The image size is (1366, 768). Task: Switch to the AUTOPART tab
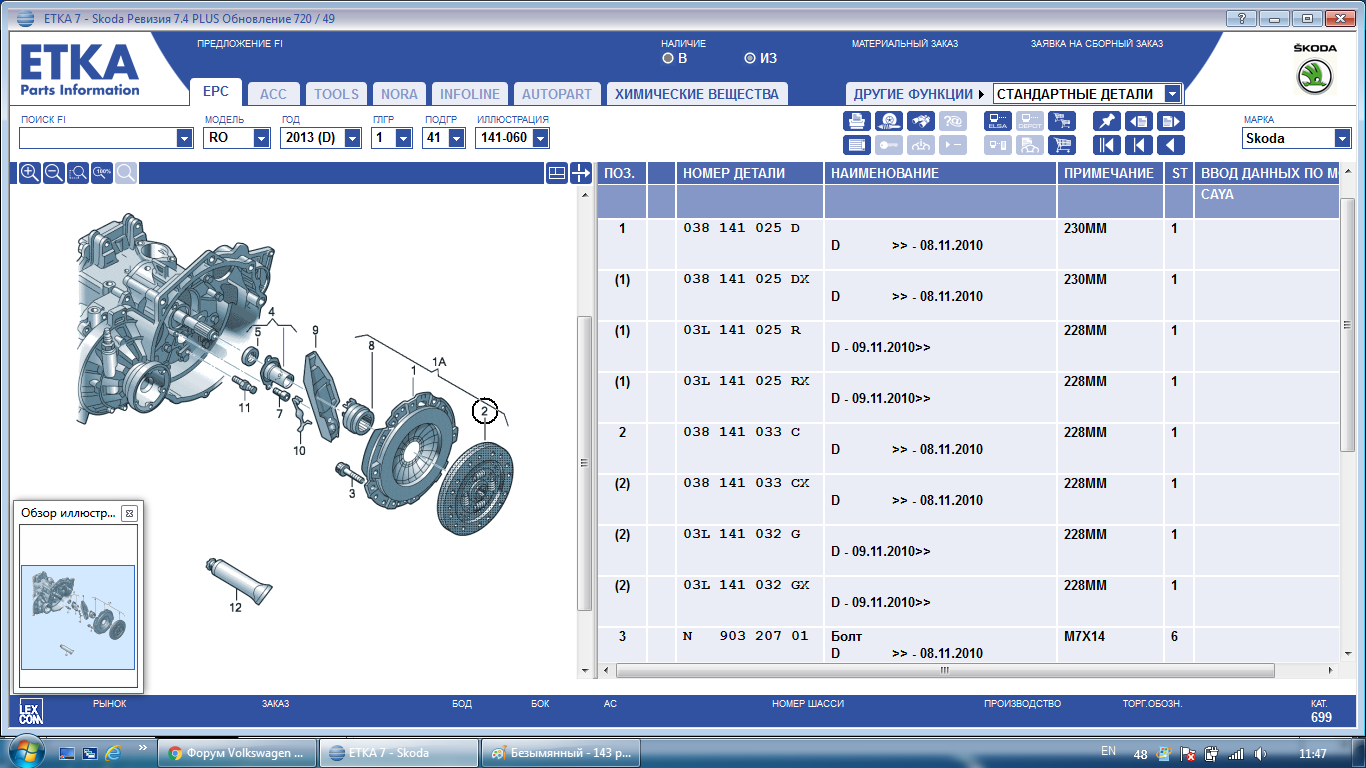(557, 94)
